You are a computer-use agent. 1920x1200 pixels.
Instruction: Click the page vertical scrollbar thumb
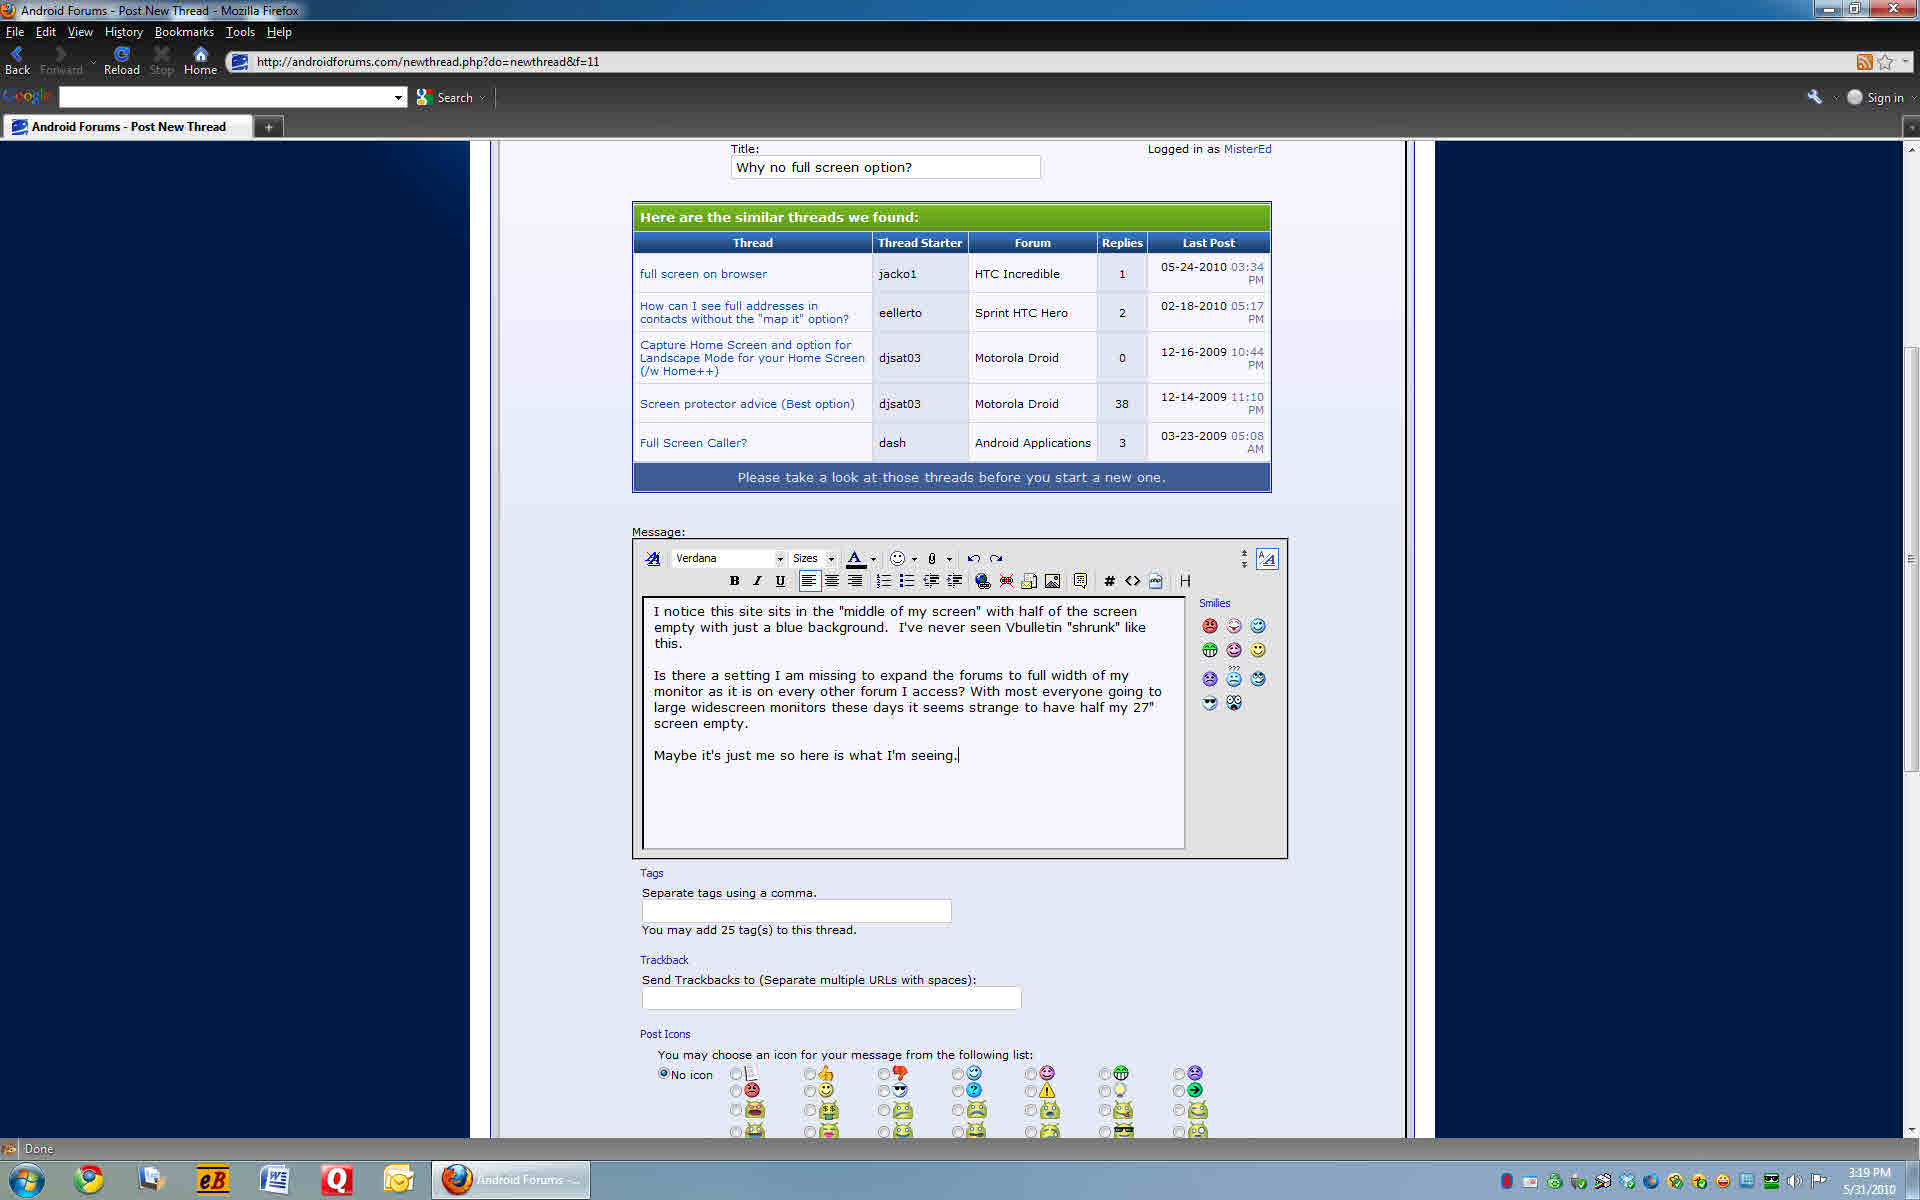(1911, 558)
